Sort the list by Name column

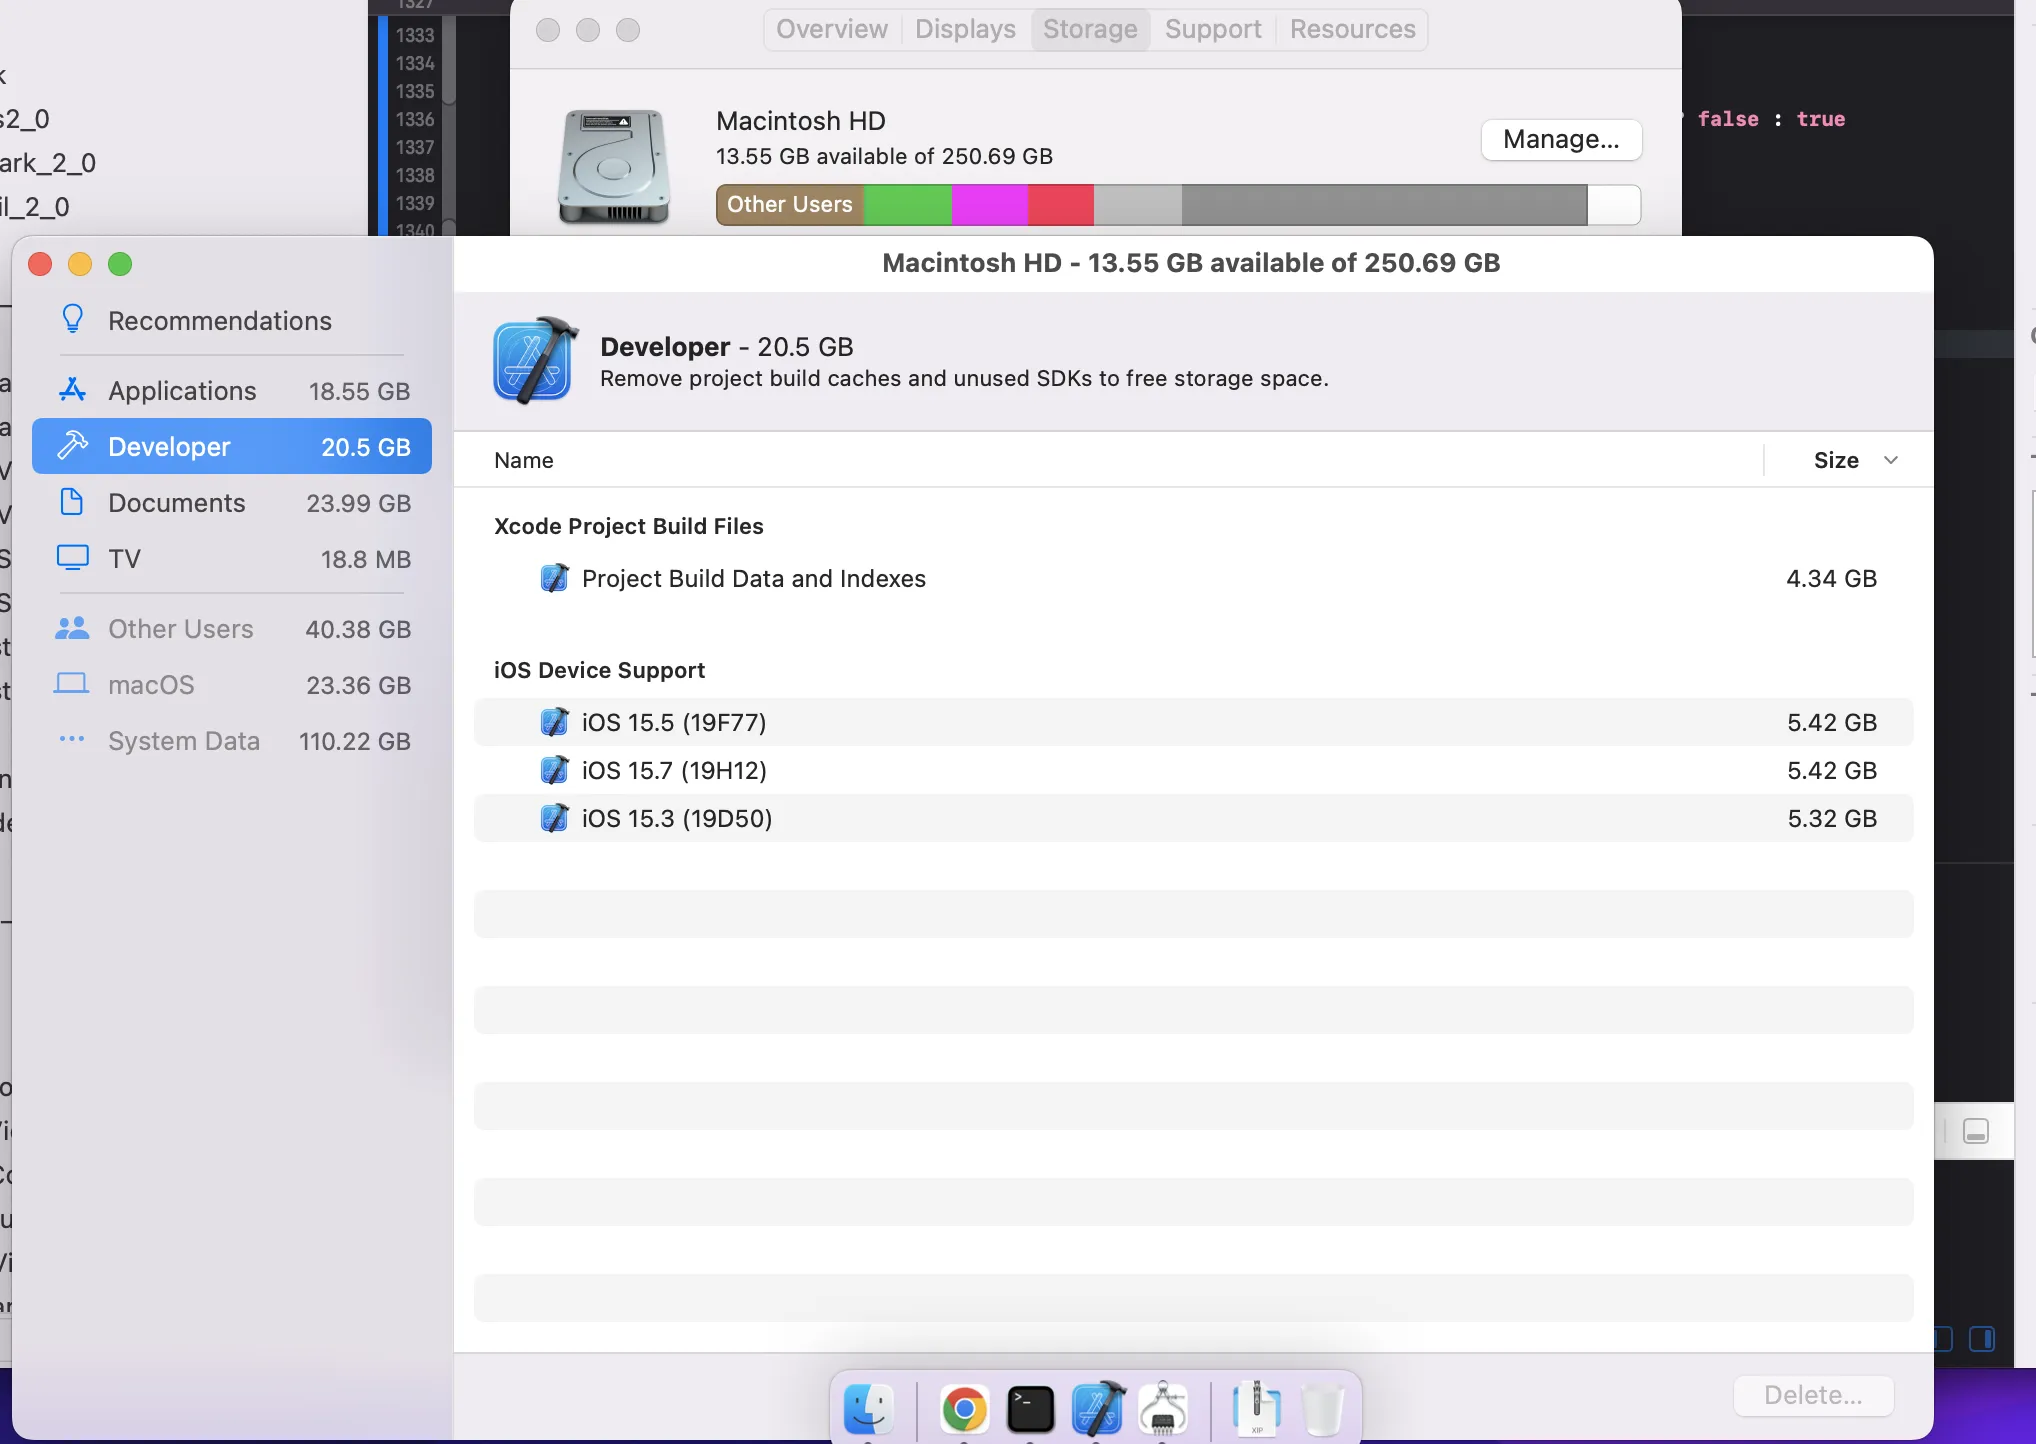(524, 460)
